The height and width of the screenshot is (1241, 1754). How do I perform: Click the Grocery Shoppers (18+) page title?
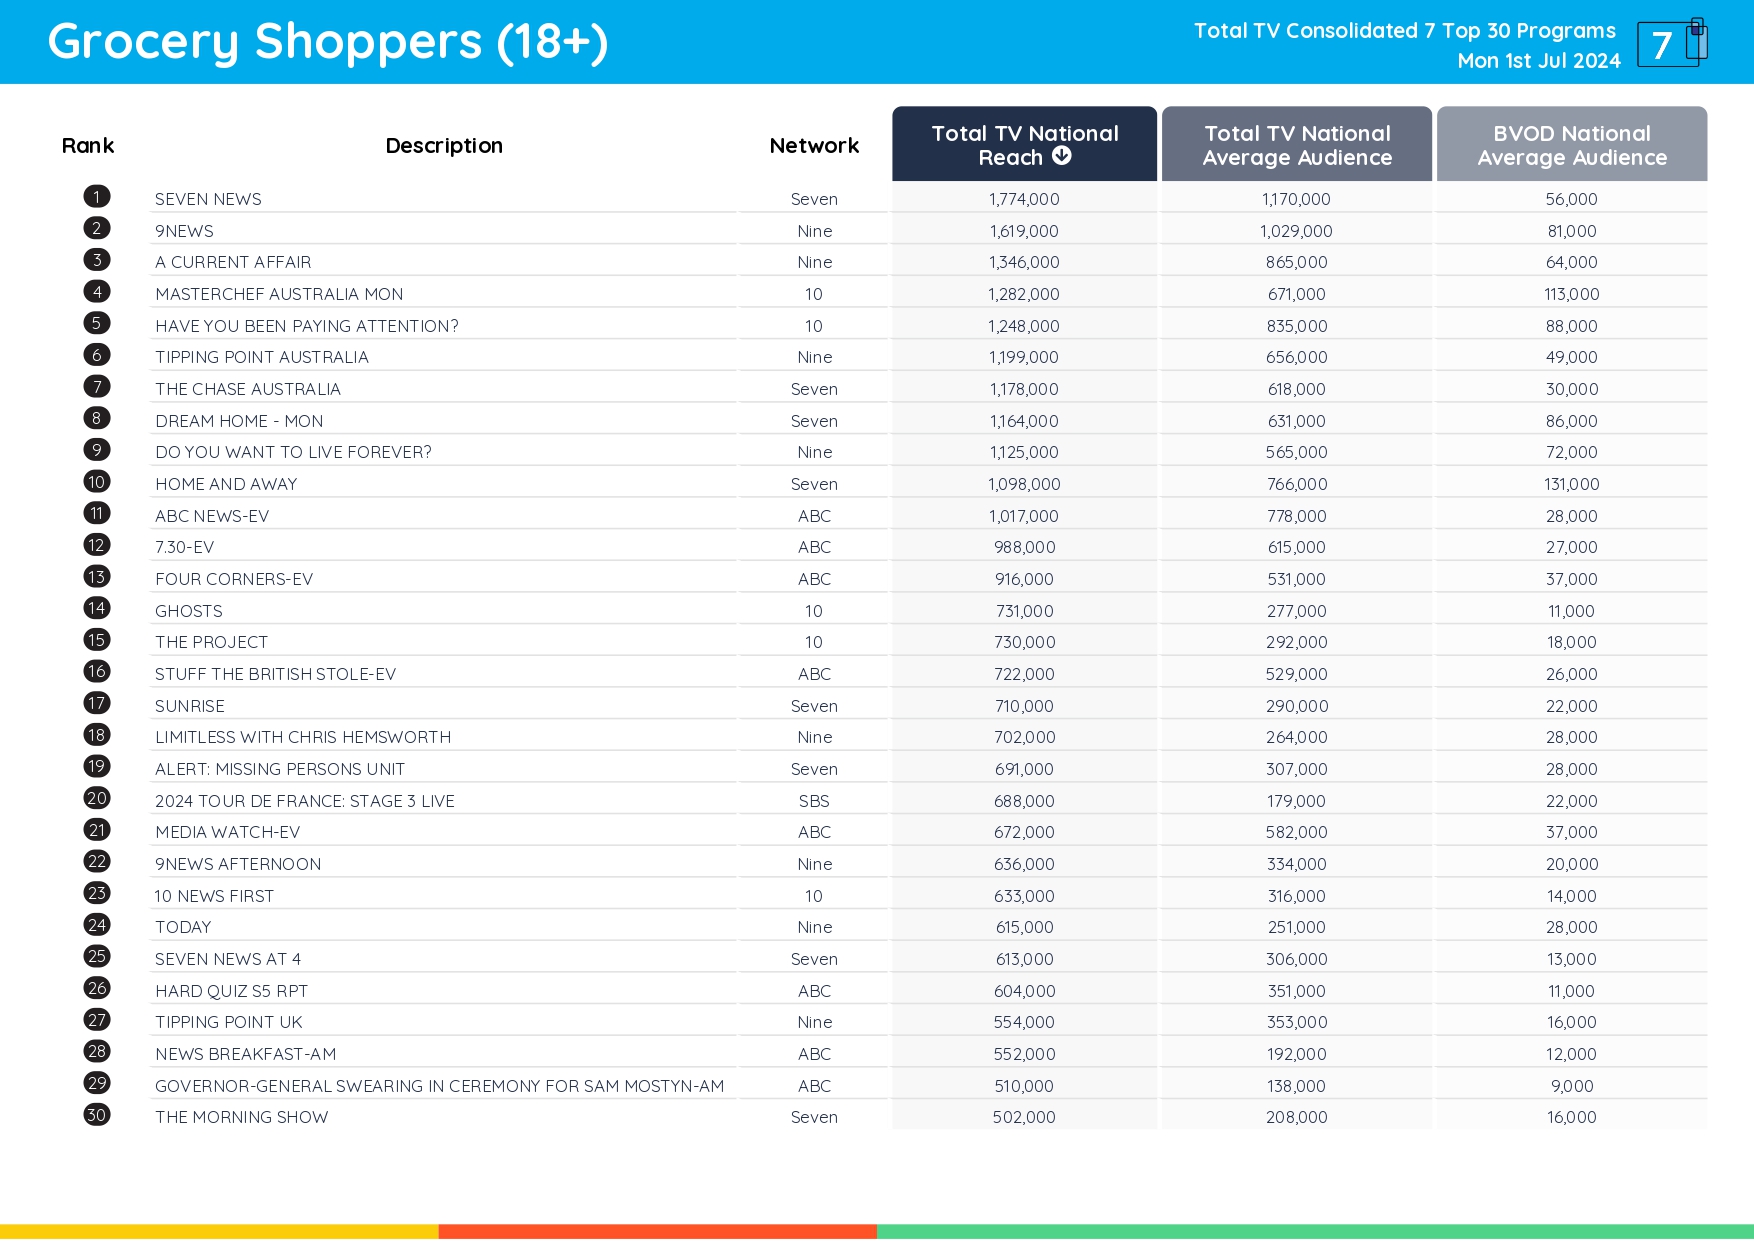coord(328,42)
